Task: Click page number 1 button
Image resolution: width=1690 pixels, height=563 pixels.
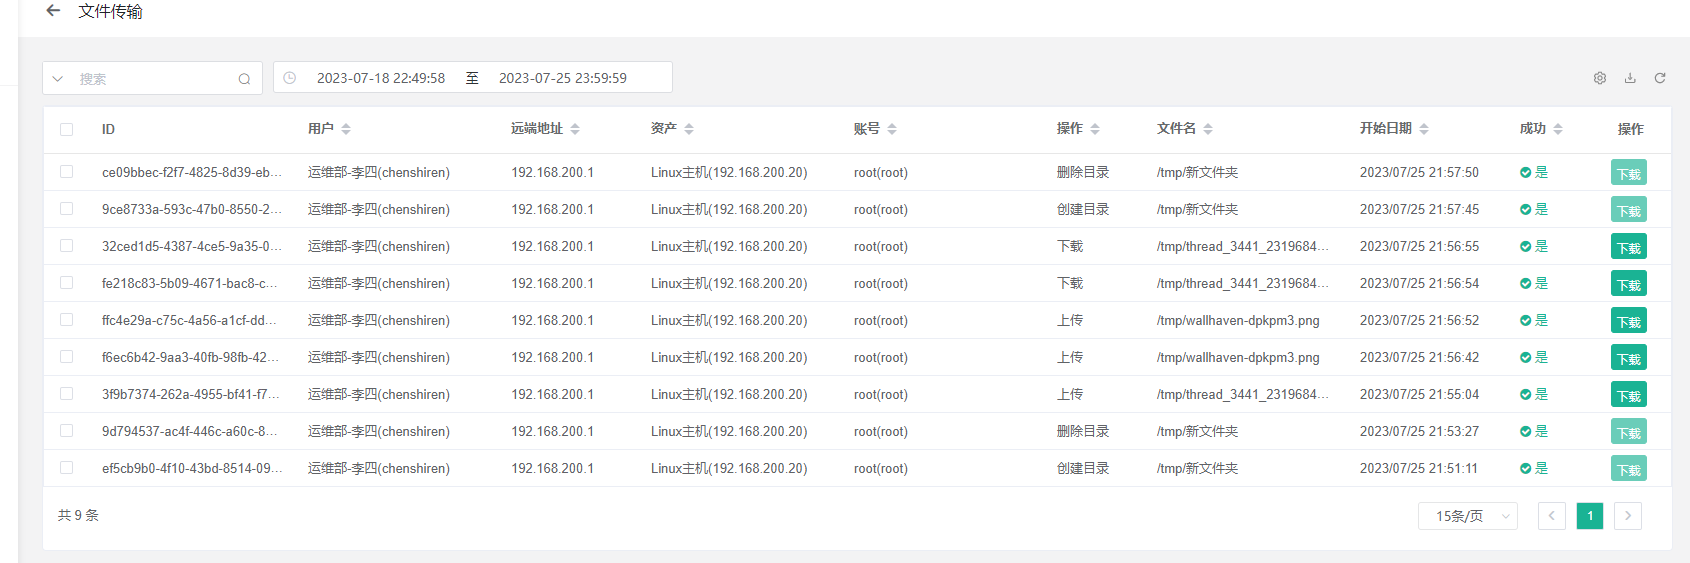Action: click(1590, 516)
